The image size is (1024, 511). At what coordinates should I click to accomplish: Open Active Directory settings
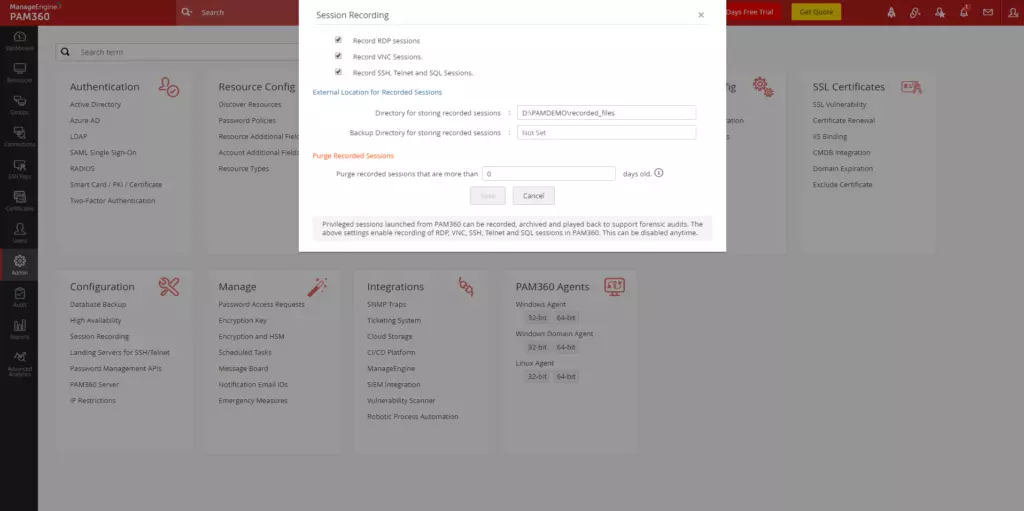[x=95, y=105]
